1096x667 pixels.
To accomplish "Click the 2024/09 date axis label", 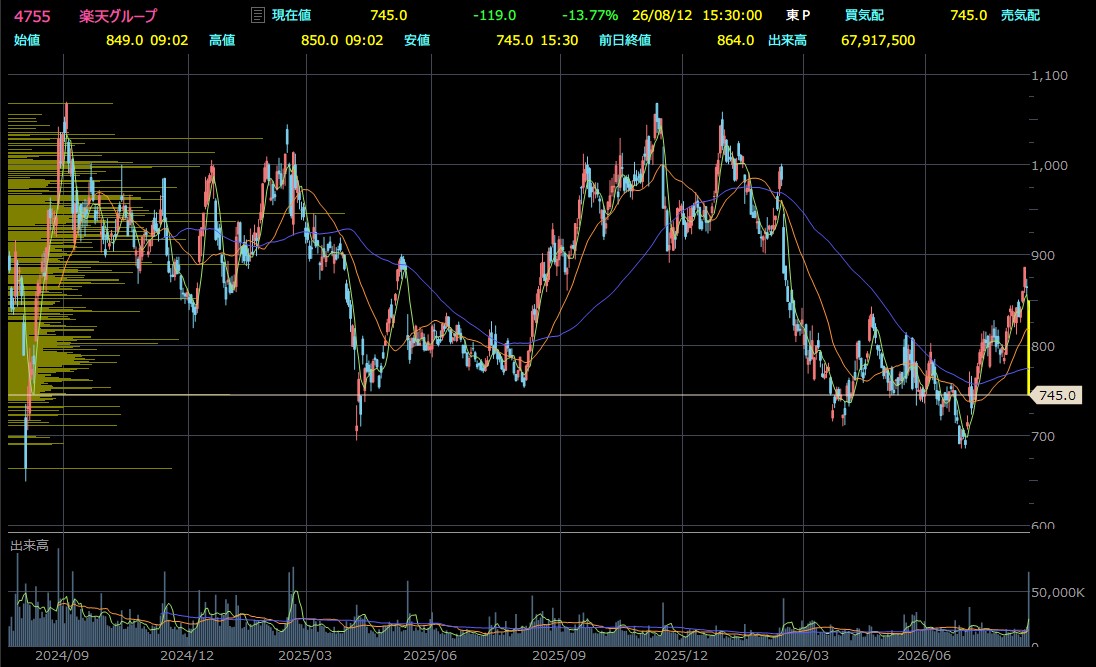I will [62, 656].
